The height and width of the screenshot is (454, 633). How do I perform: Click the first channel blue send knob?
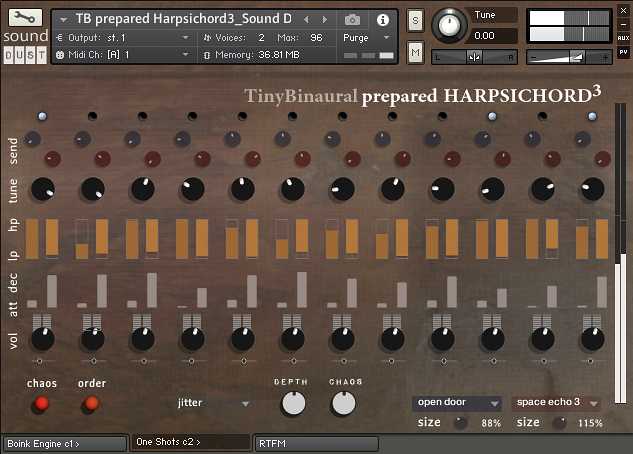click(x=32, y=138)
